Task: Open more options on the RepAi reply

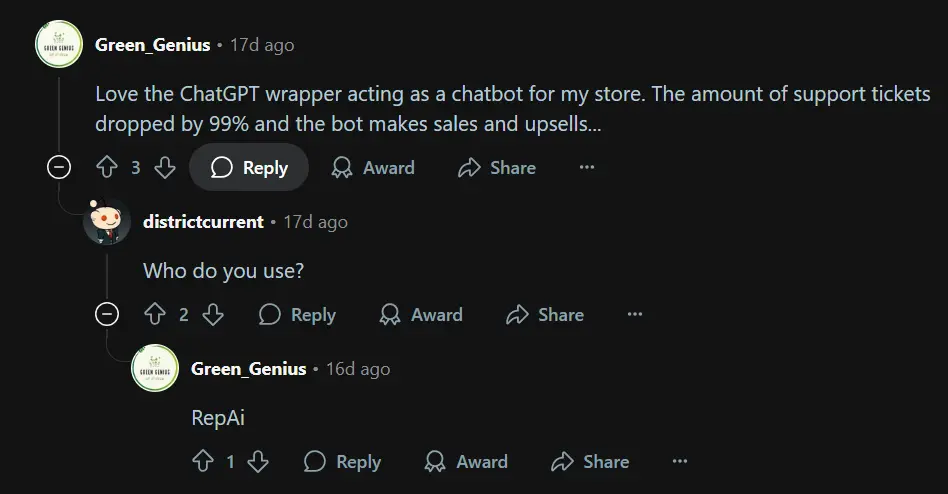Action: tap(680, 462)
